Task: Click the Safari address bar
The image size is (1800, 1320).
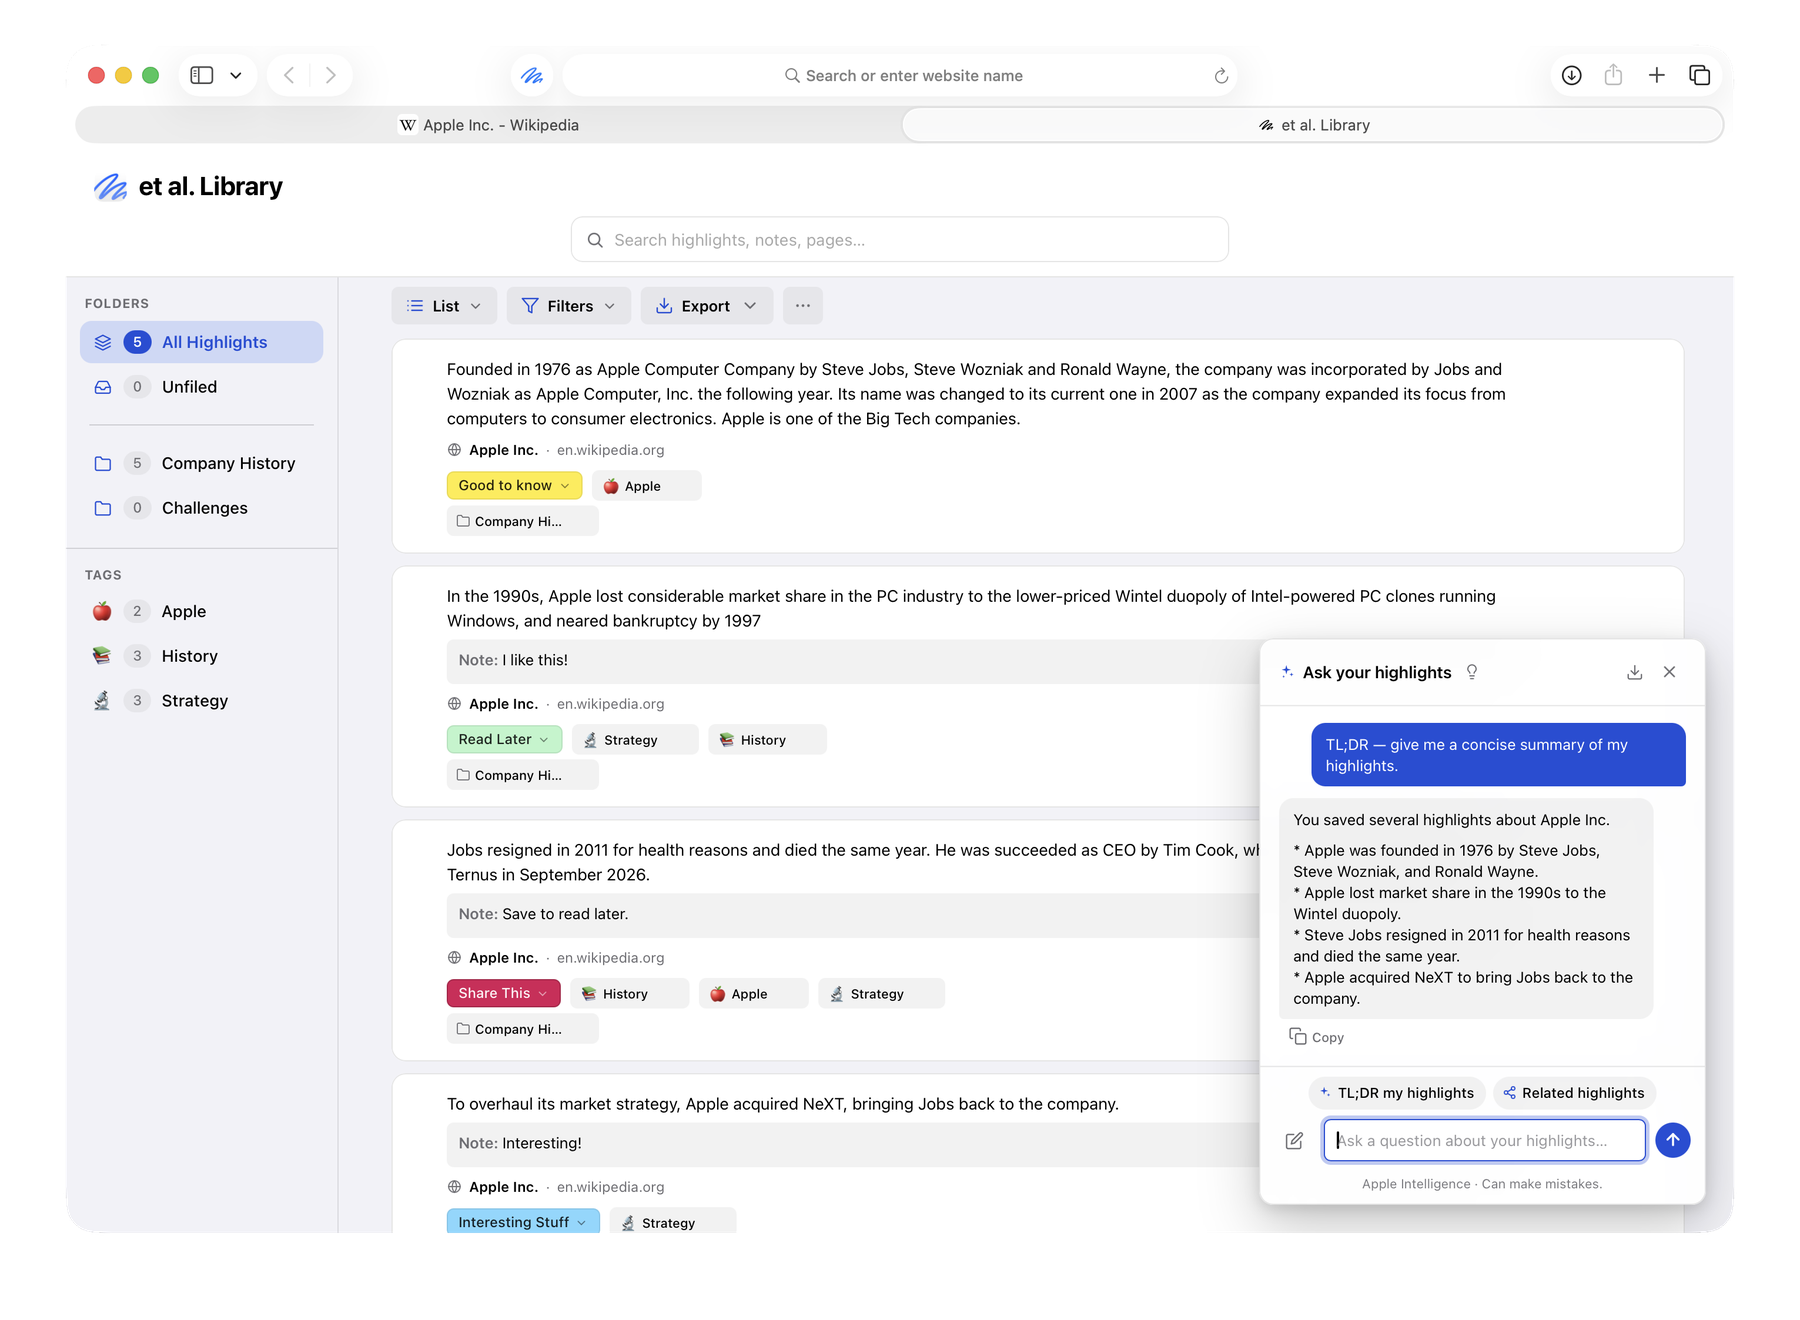Action: [x=900, y=76]
